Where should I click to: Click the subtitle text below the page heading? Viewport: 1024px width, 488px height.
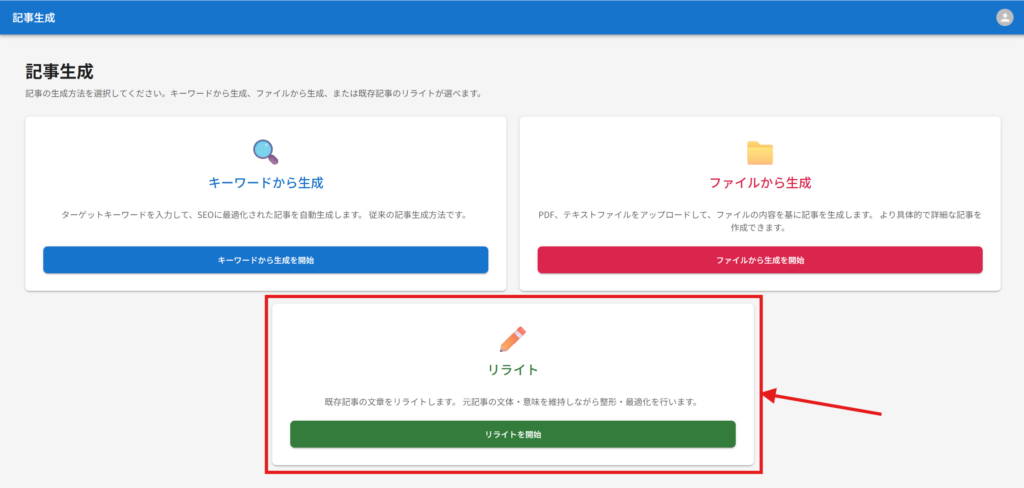254,94
